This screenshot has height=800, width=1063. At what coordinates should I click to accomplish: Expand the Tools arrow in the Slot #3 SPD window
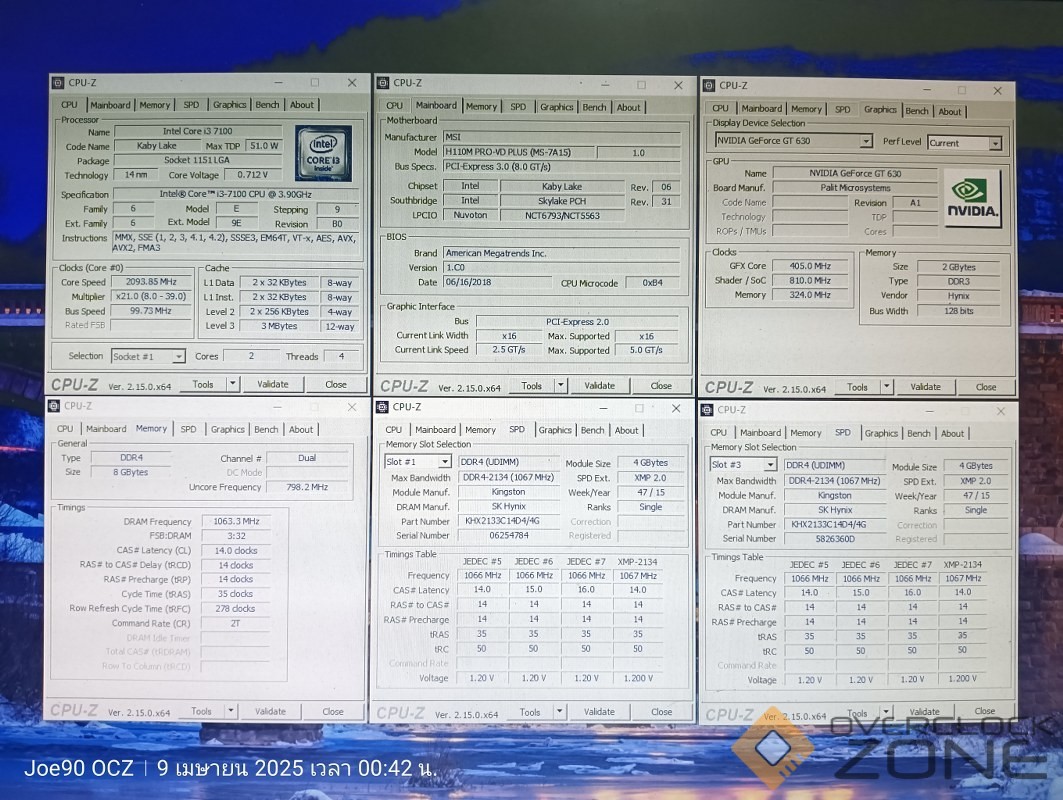coord(885,711)
